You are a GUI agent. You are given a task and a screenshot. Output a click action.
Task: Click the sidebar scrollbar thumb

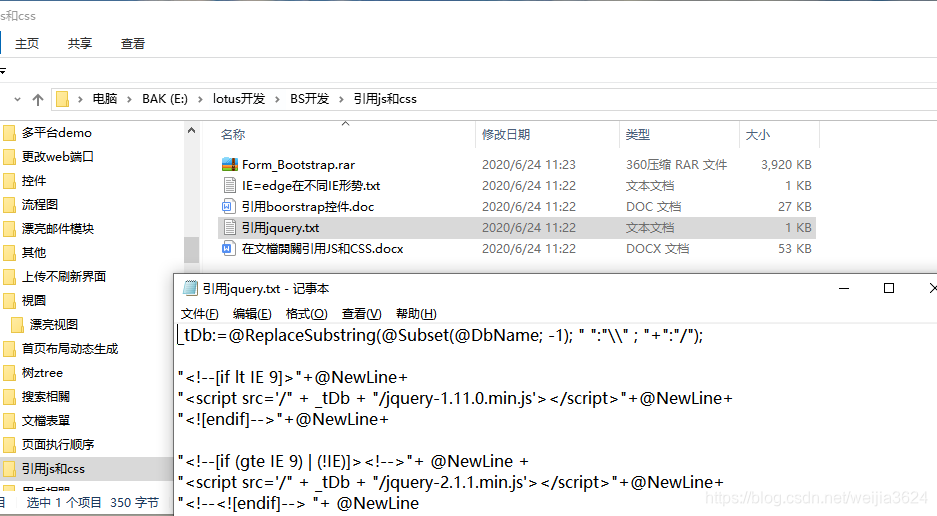click(x=191, y=250)
